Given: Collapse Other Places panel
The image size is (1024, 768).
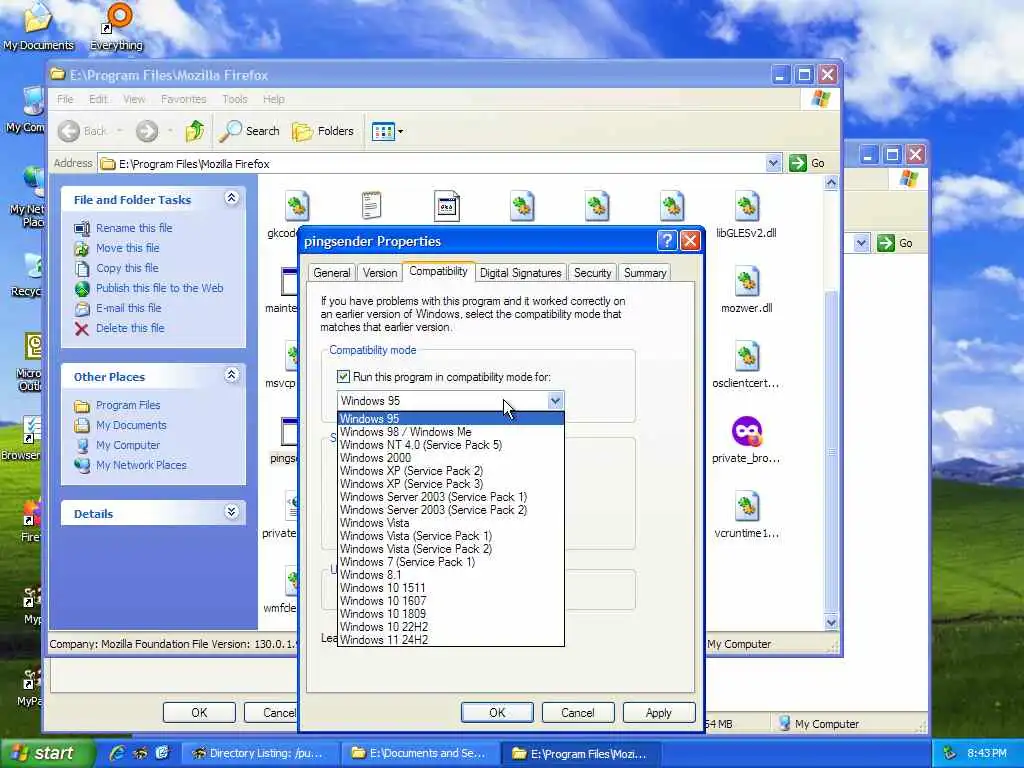Looking at the screenshot, I should 231,375.
